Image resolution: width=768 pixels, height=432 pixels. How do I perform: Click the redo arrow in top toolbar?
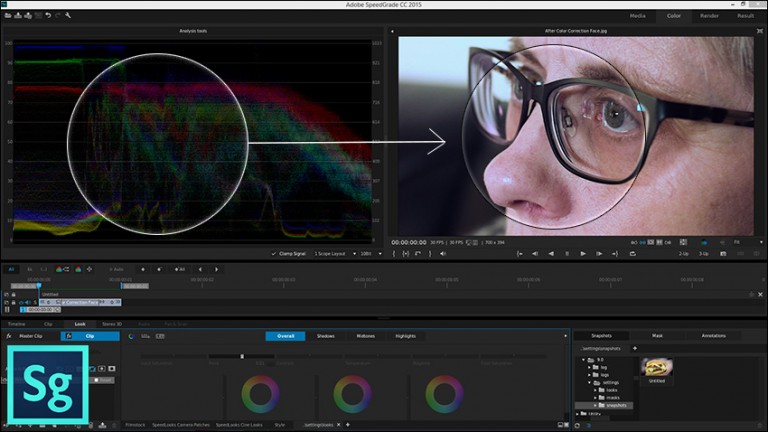coord(58,16)
